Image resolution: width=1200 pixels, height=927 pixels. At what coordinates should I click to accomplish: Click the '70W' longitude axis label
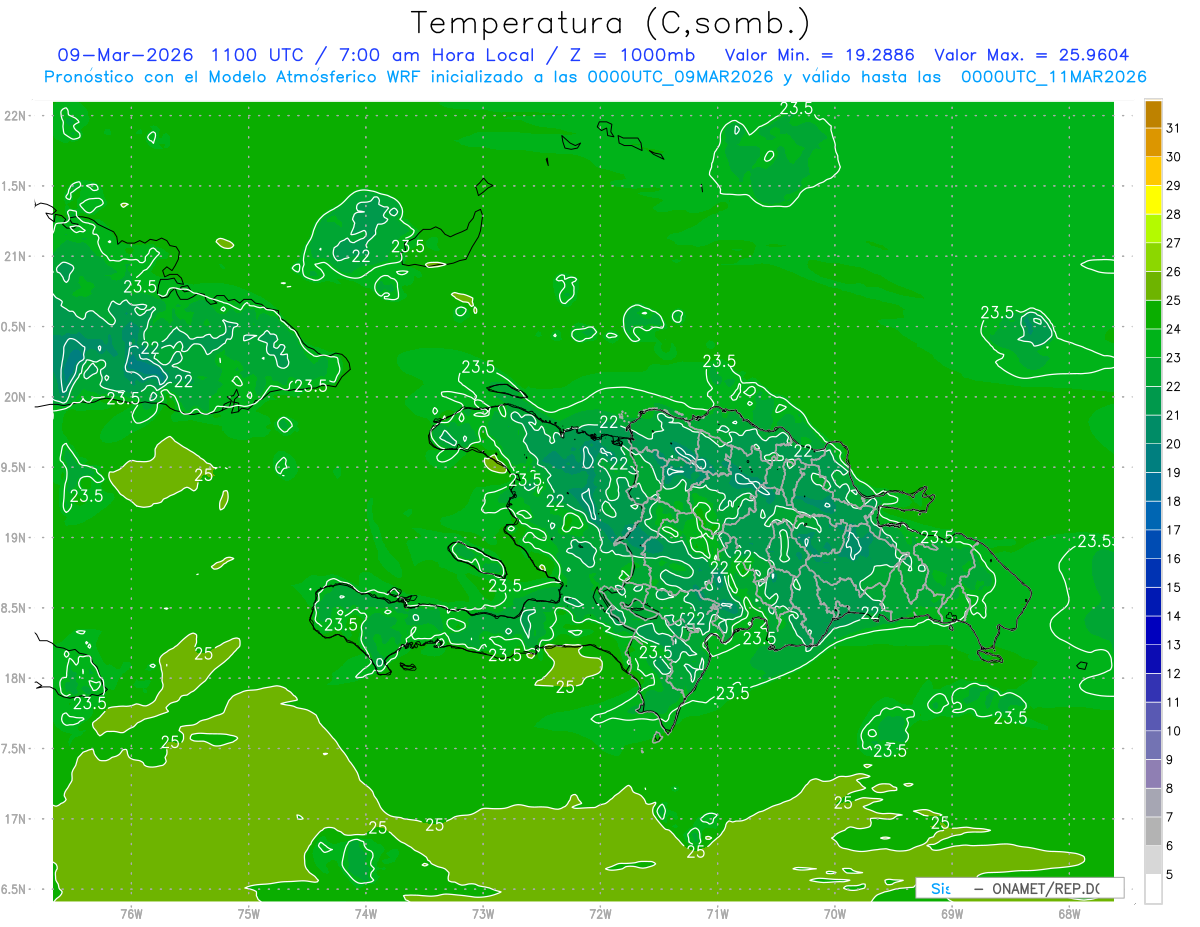click(x=835, y=913)
